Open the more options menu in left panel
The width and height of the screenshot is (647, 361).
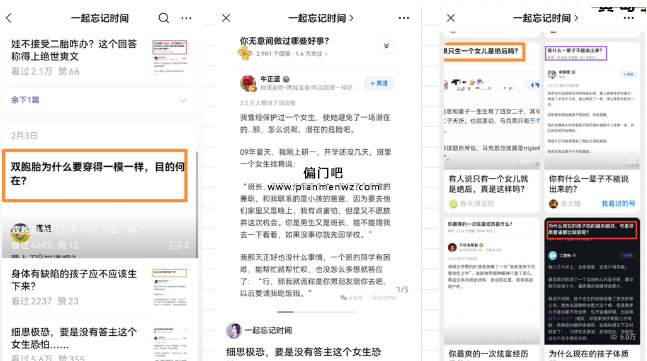coord(187,18)
